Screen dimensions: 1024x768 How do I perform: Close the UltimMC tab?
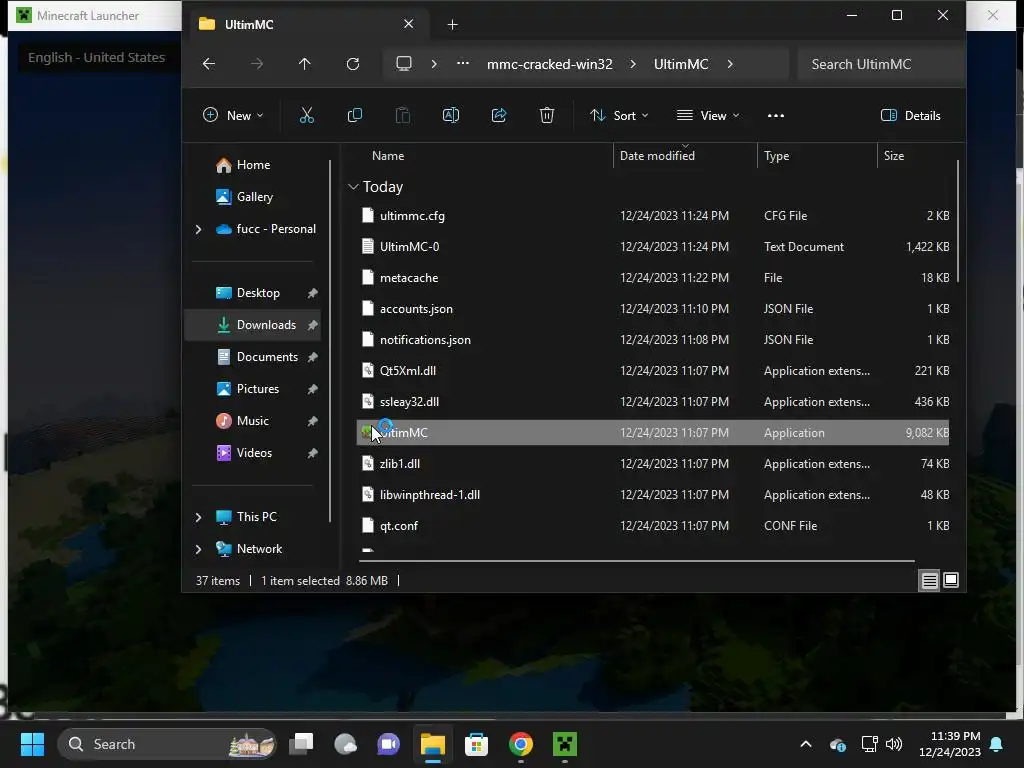pos(408,24)
